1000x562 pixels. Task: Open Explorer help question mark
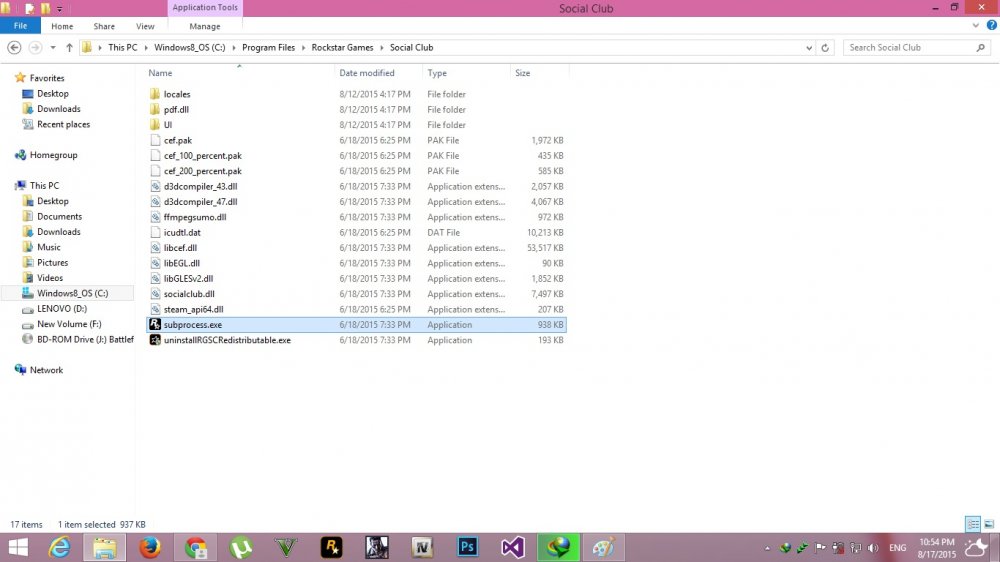992,26
